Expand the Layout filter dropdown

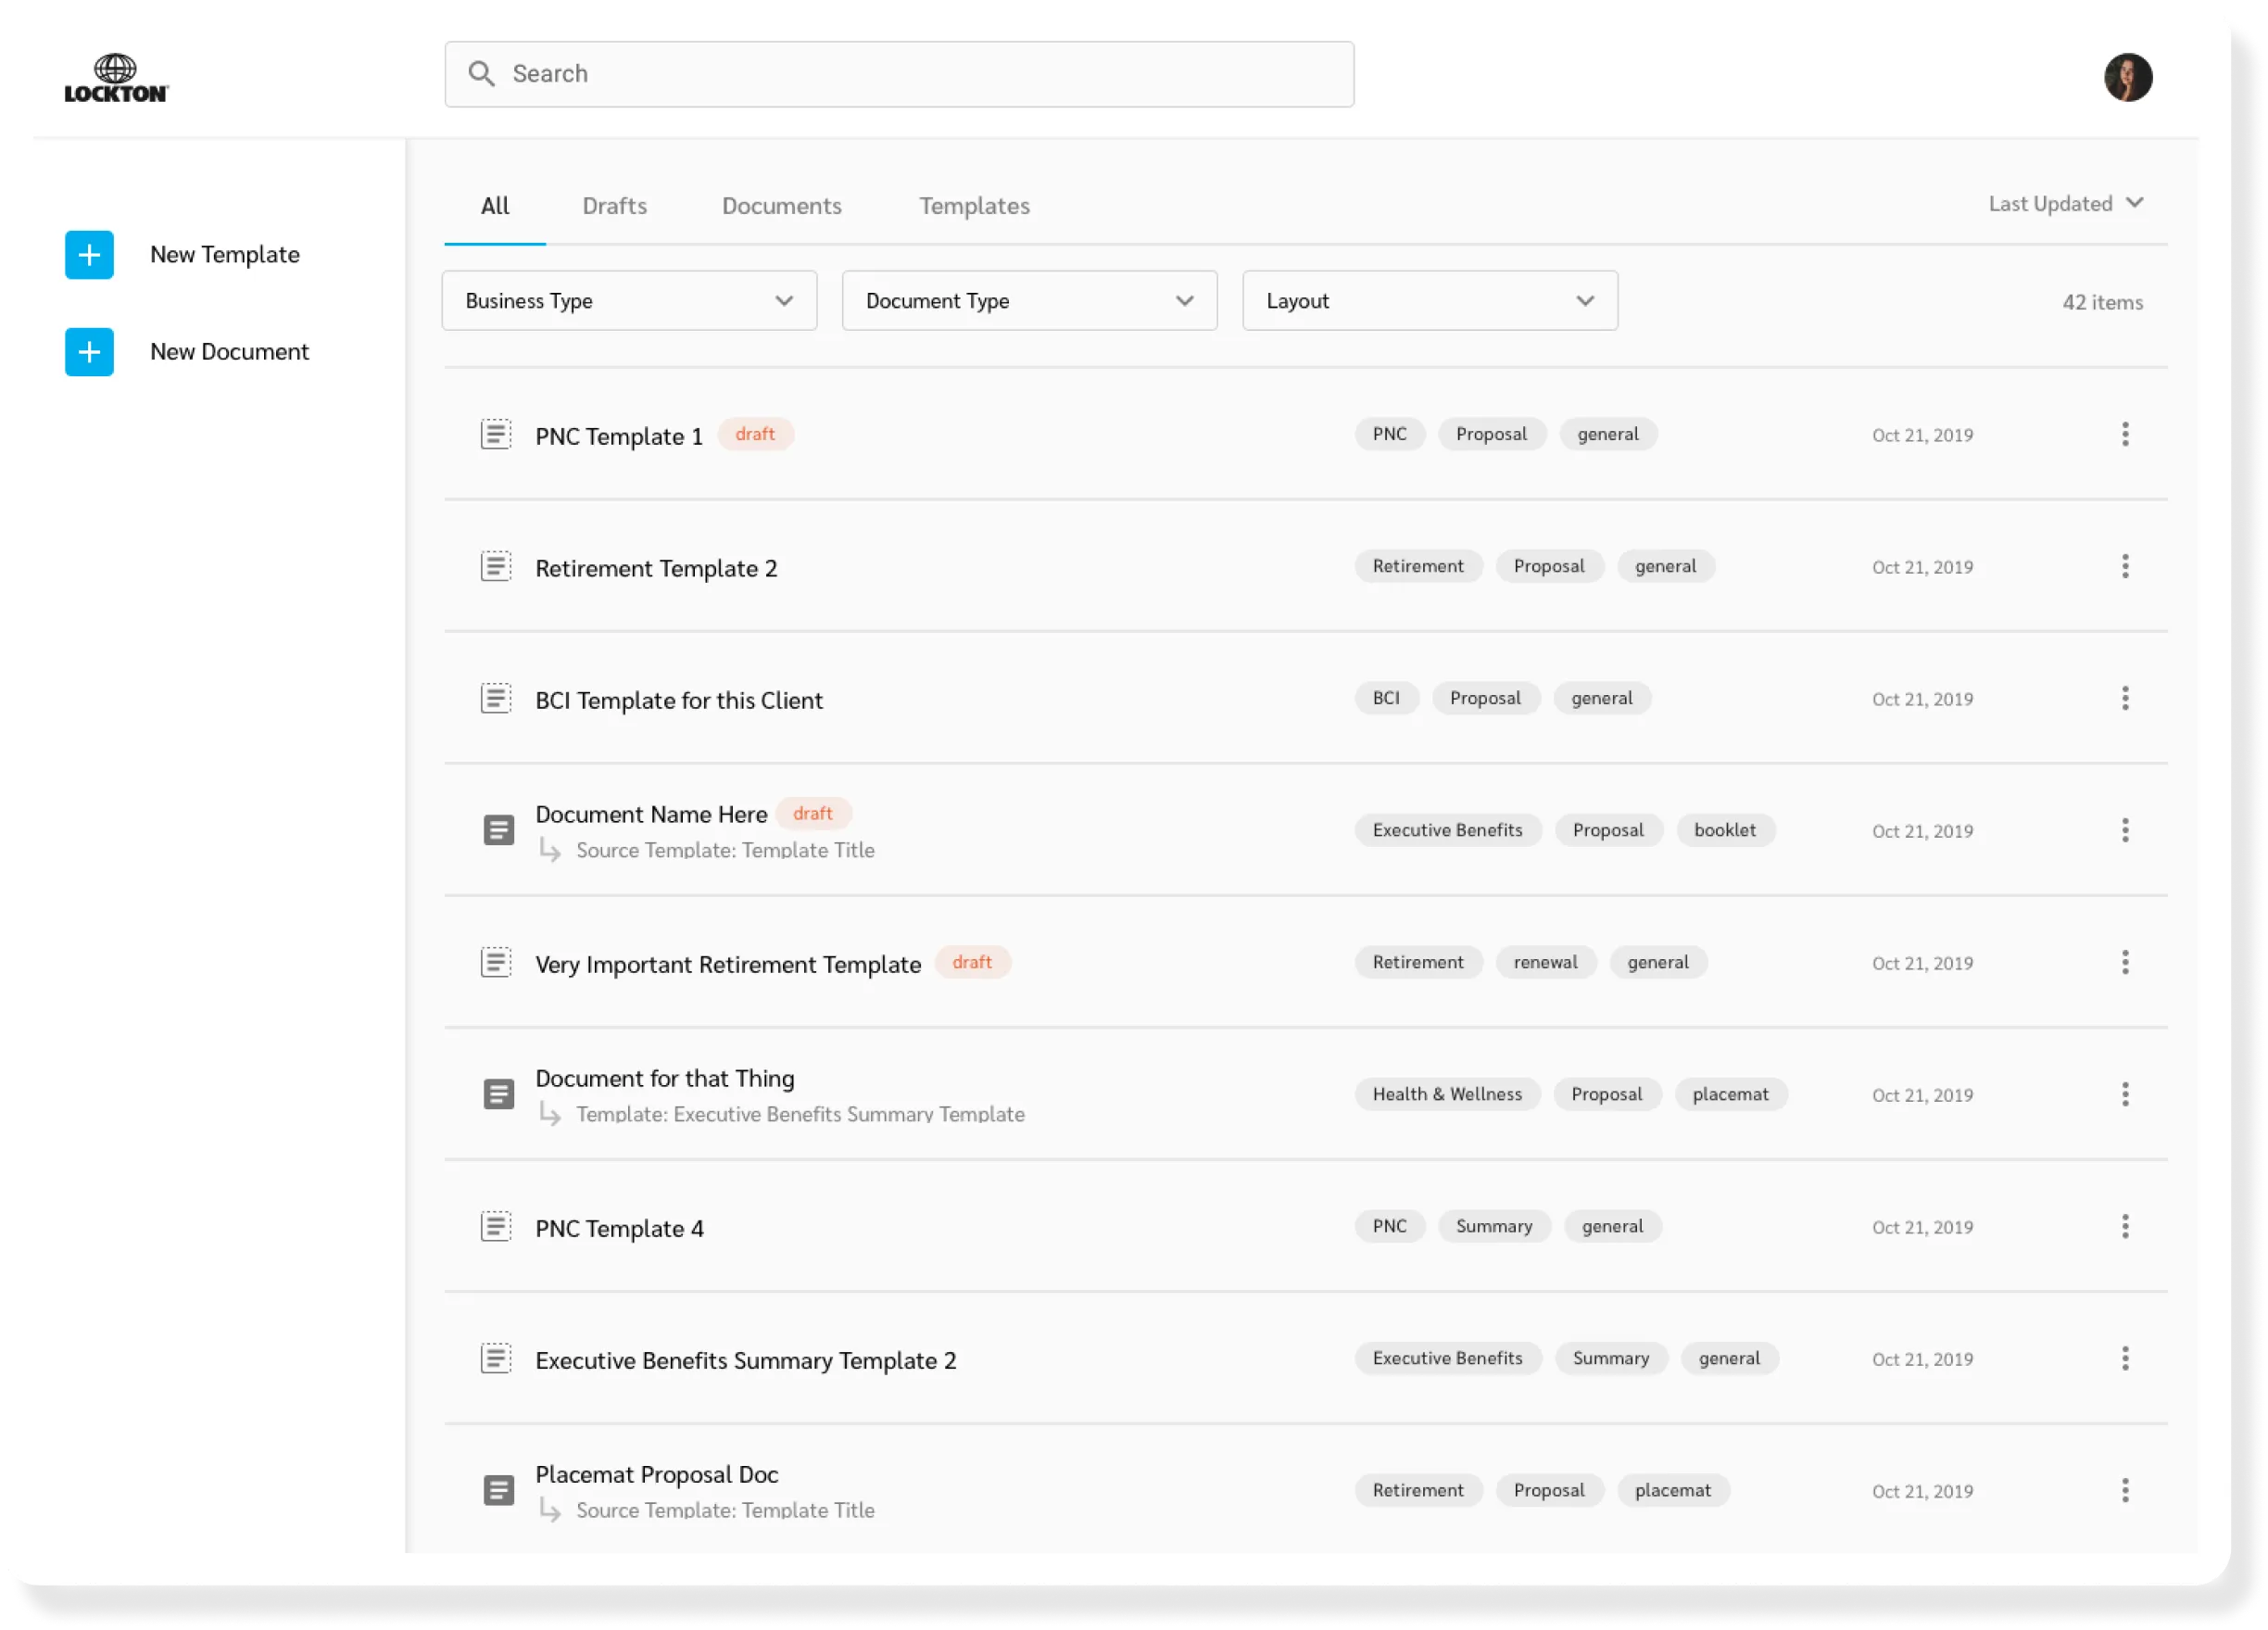1429,300
